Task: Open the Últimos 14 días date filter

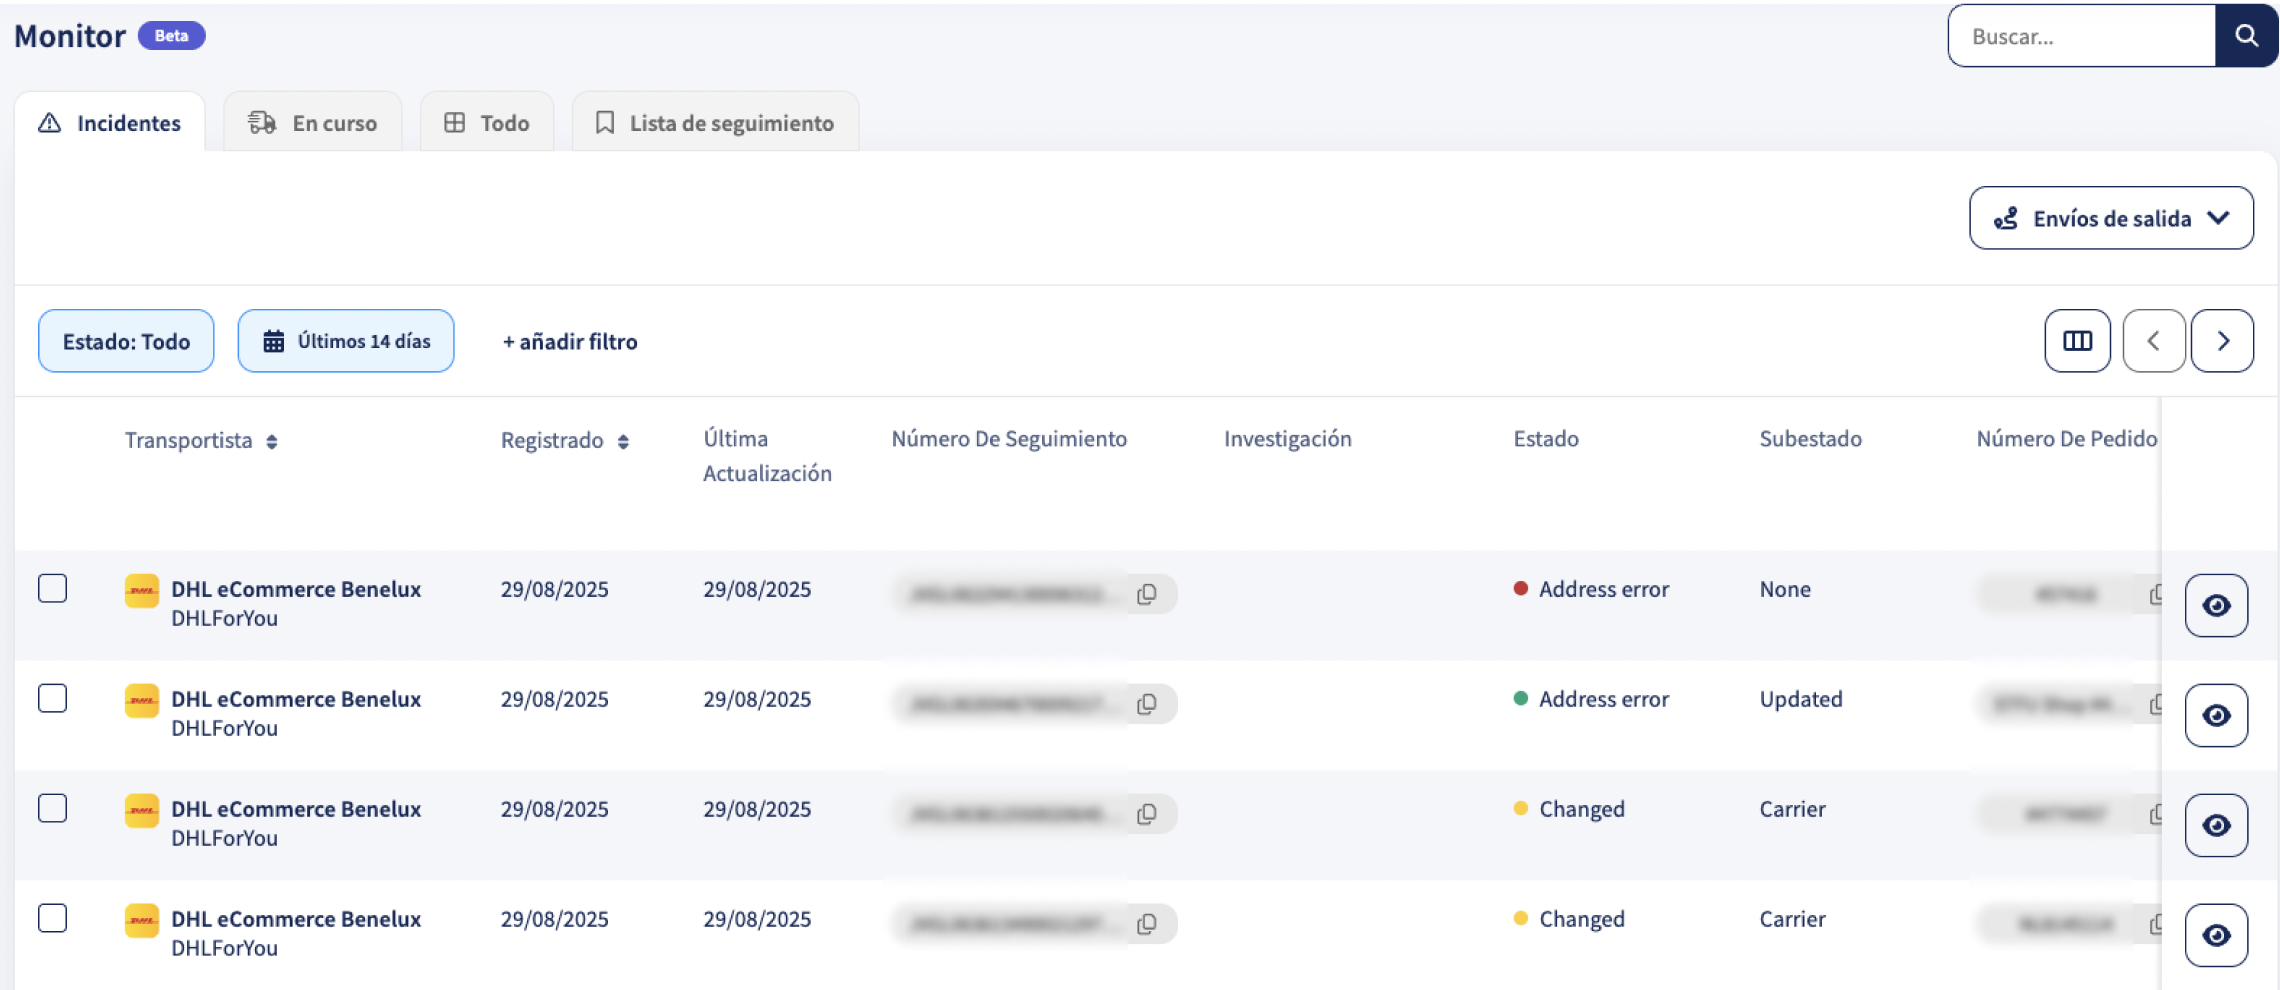Action: coord(346,341)
